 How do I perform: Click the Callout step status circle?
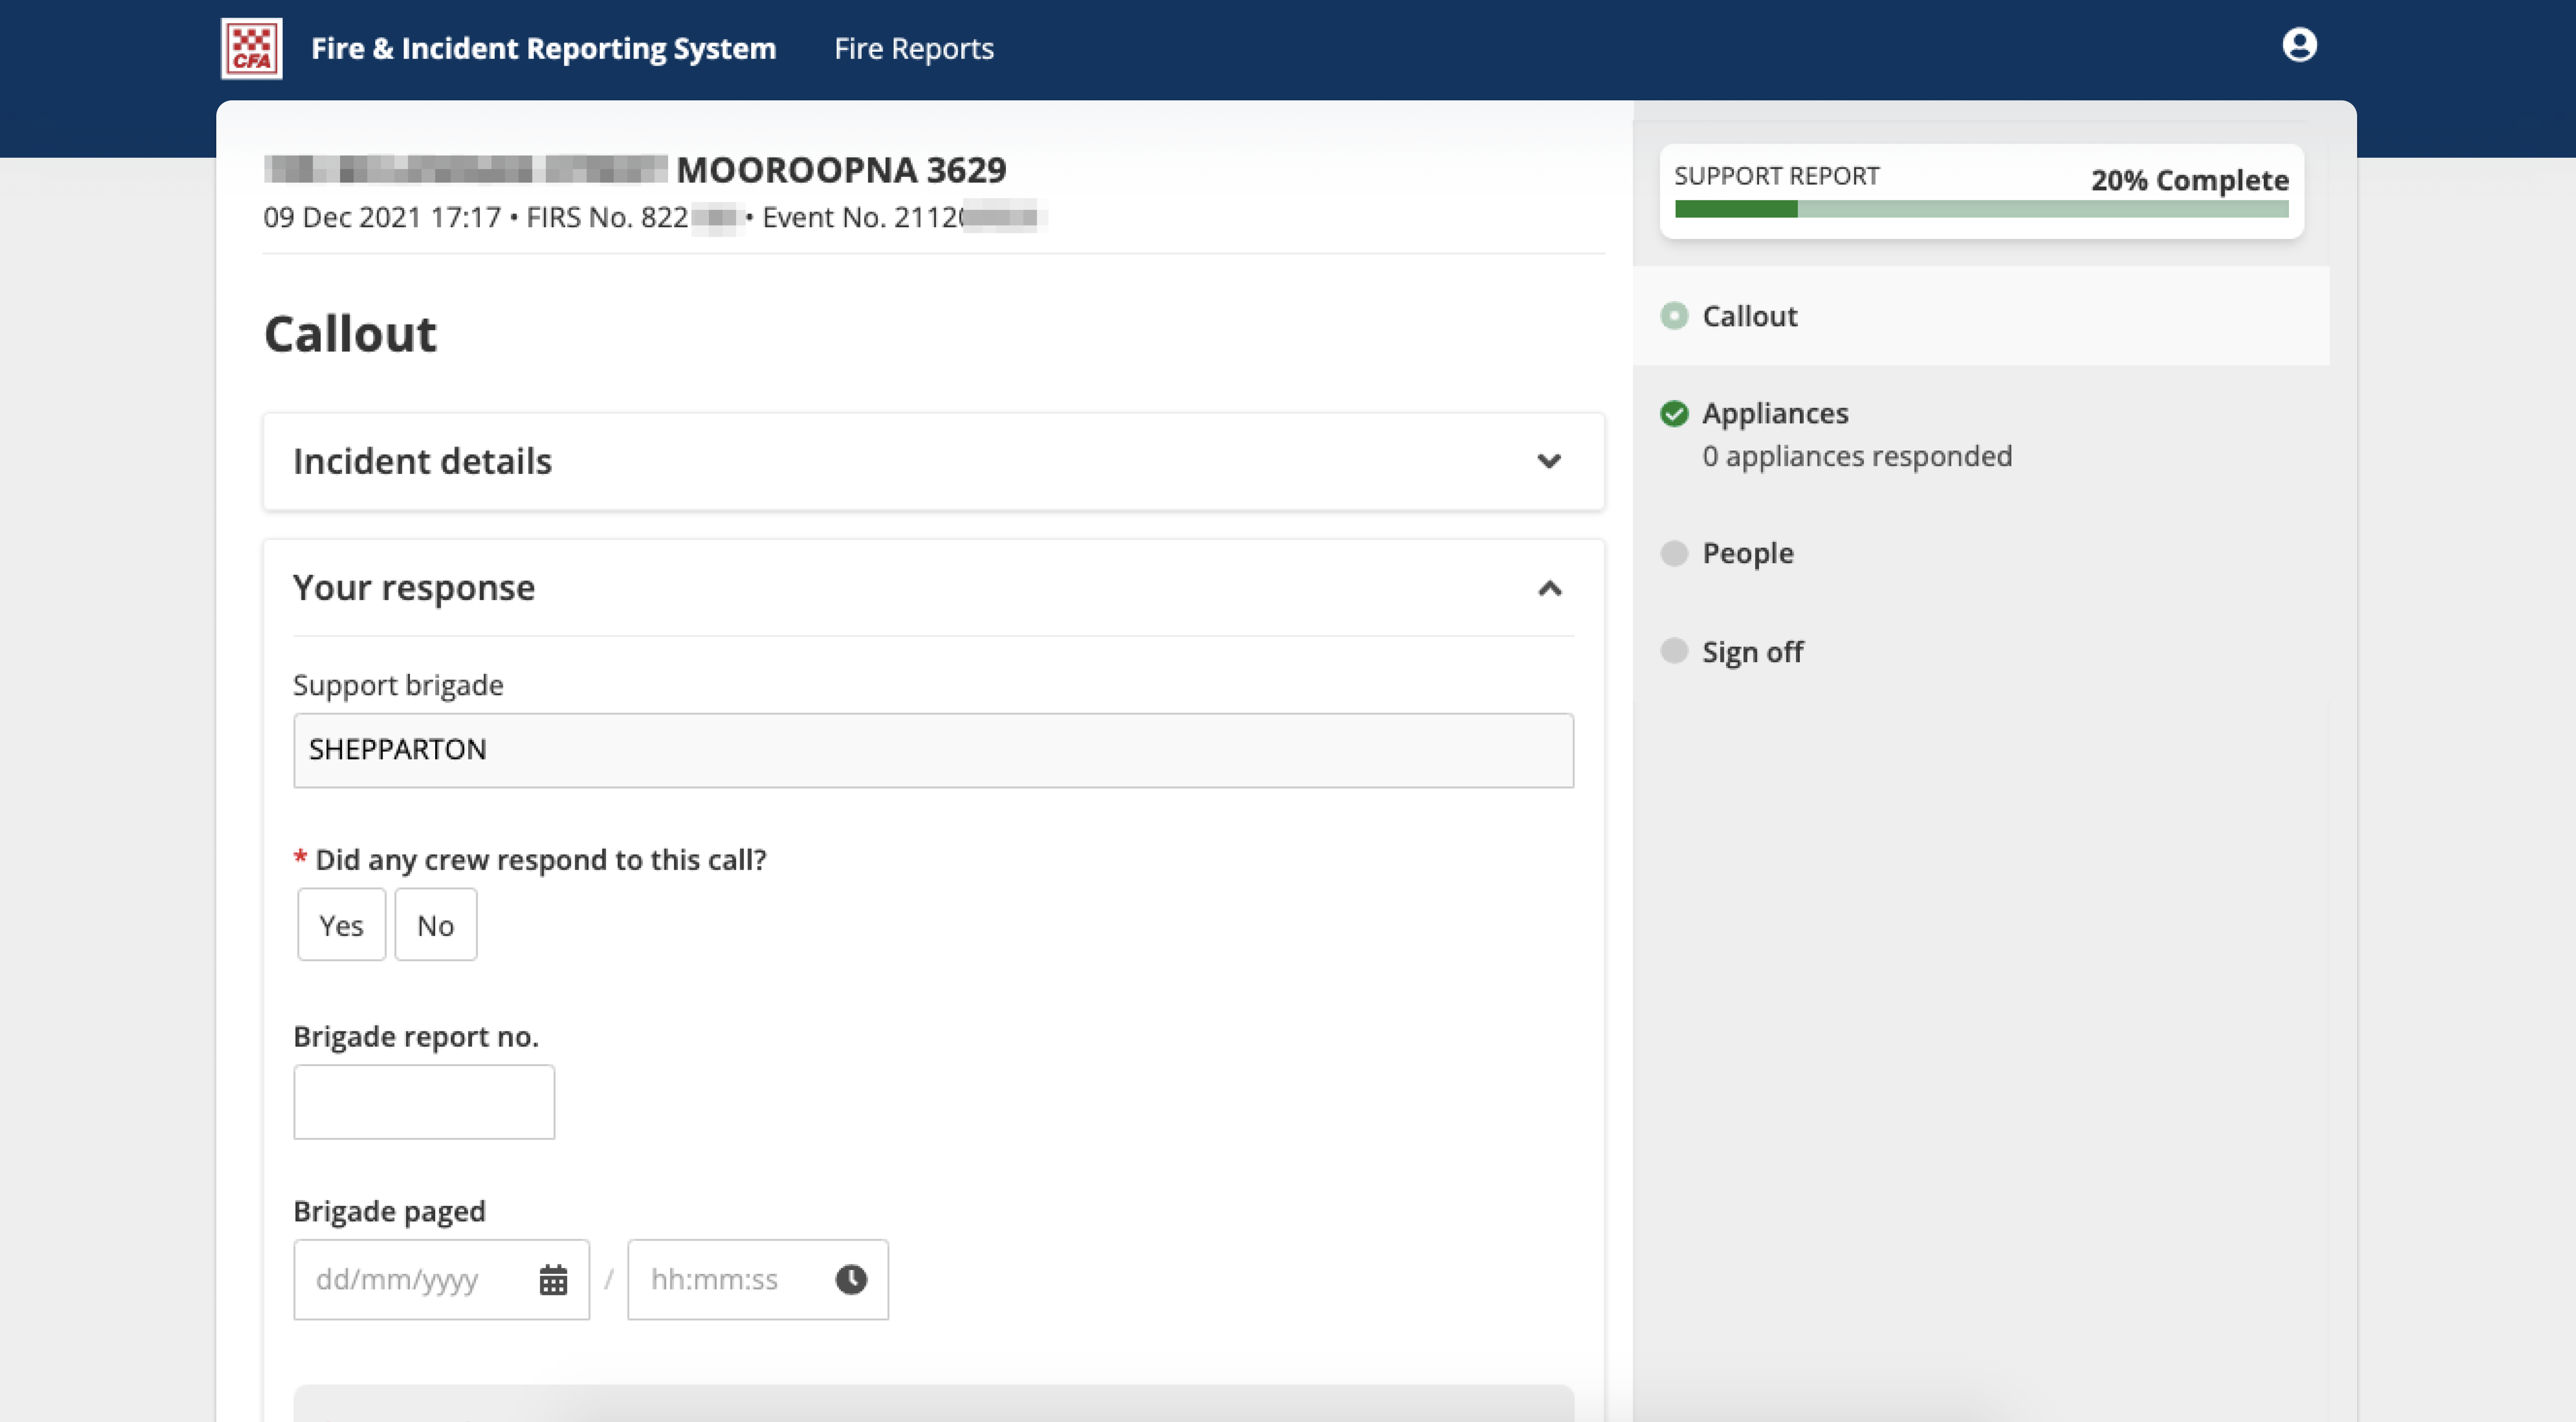coord(1674,316)
